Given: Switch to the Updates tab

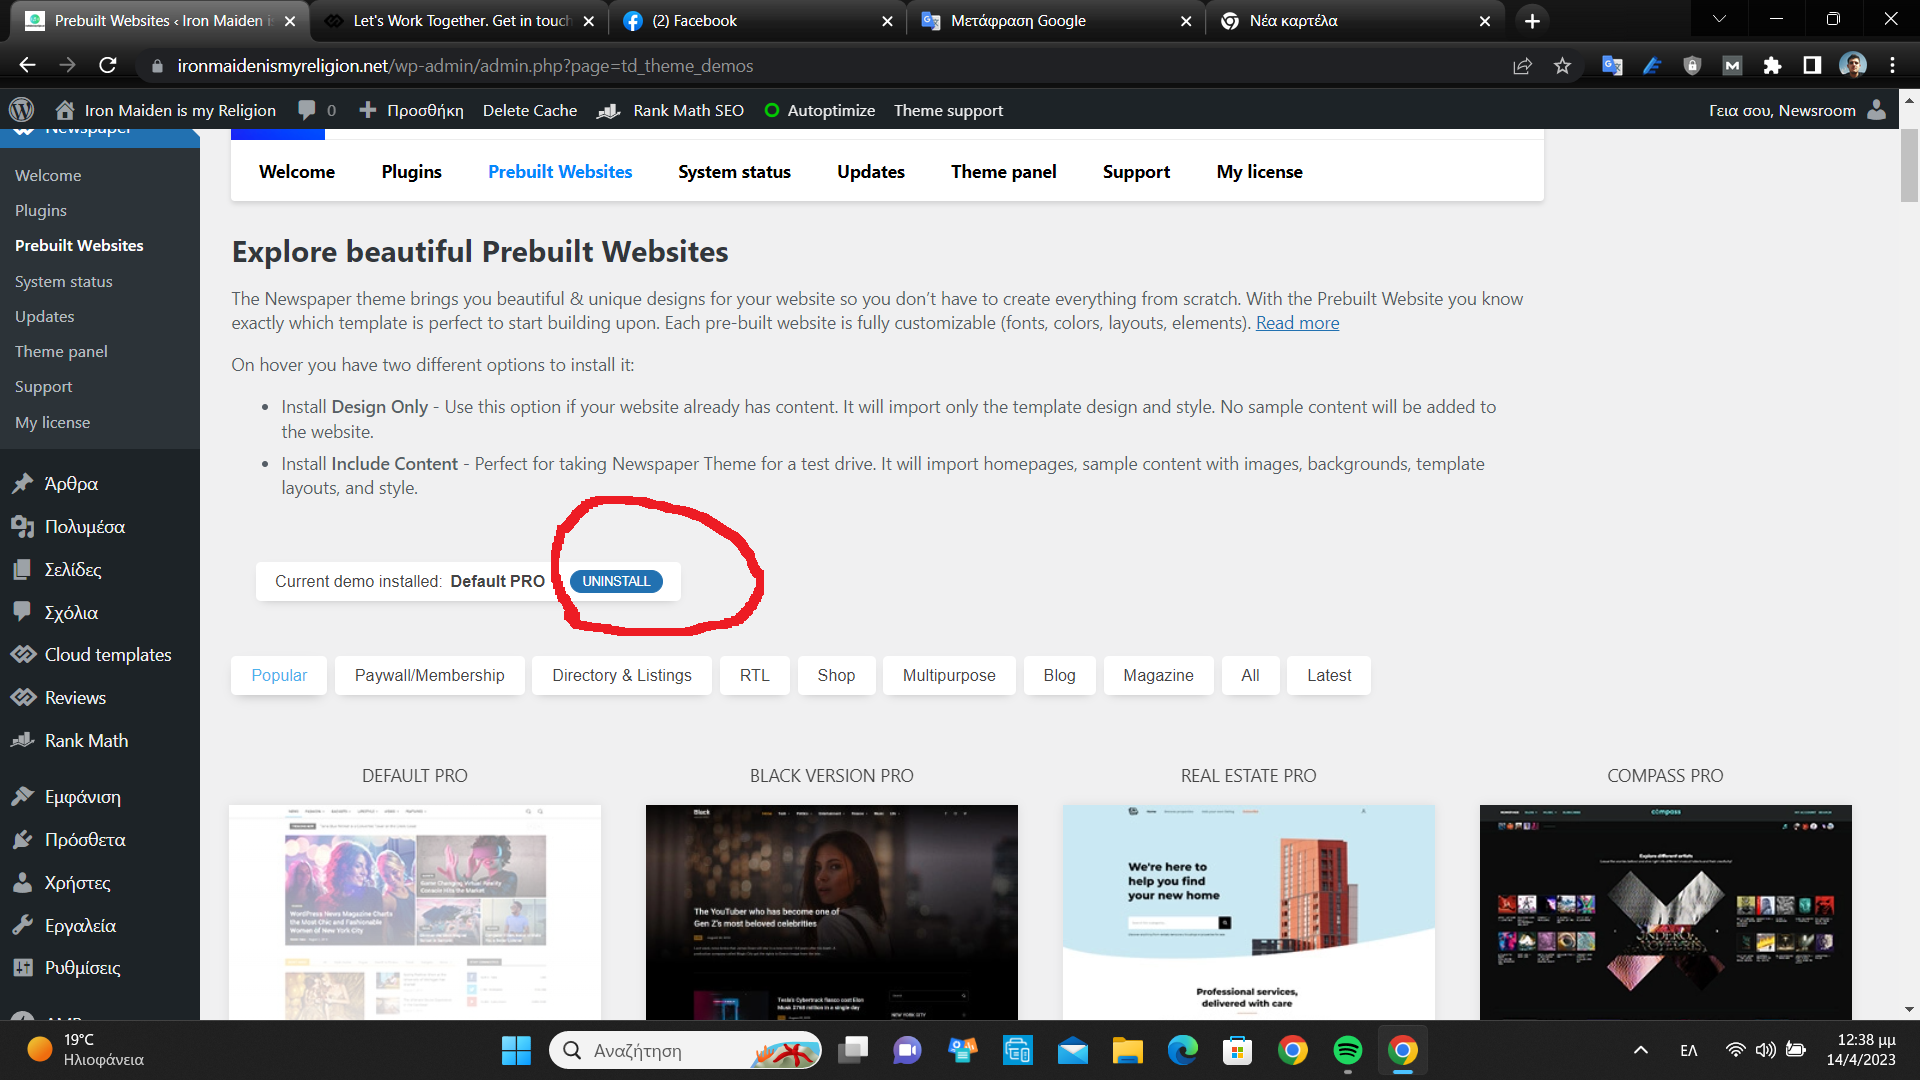Looking at the screenshot, I should 871,172.
